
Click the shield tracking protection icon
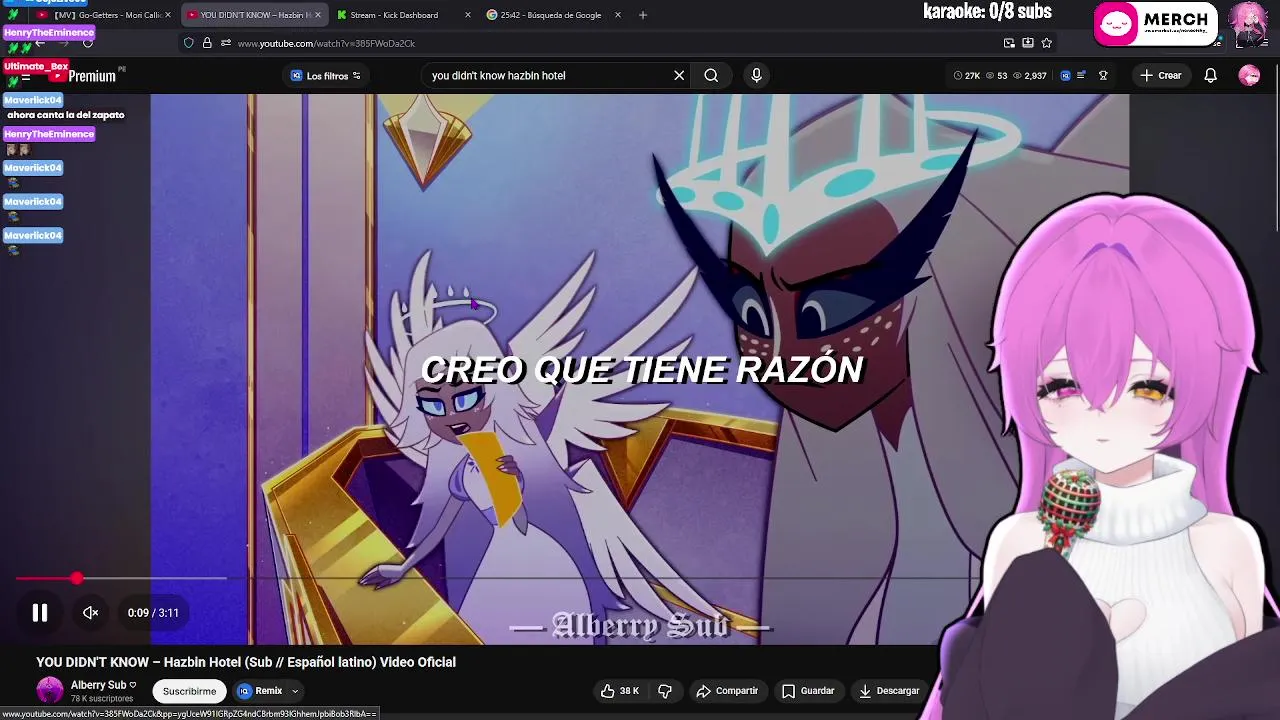pyautogui.click(x=188, y=43)
